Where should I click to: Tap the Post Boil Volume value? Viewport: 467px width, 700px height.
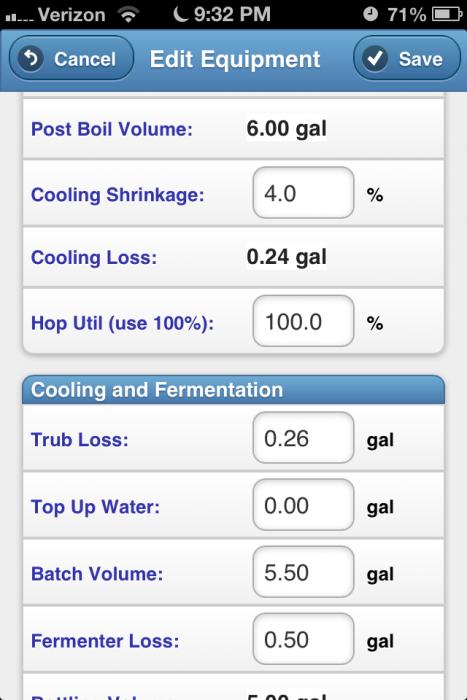(x=286, y=129)
